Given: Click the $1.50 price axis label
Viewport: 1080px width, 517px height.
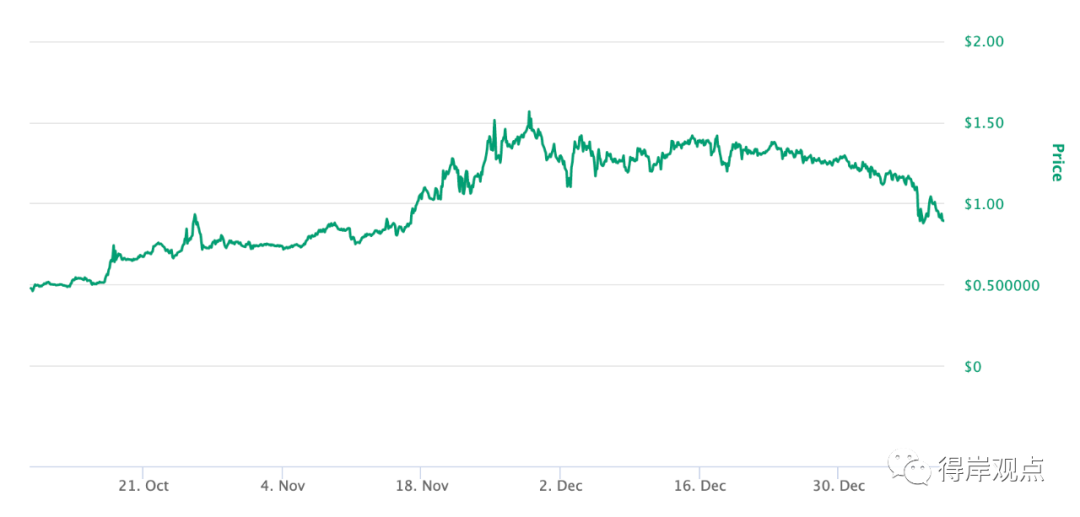Looking at the screenshot, I should coord(985,123).
